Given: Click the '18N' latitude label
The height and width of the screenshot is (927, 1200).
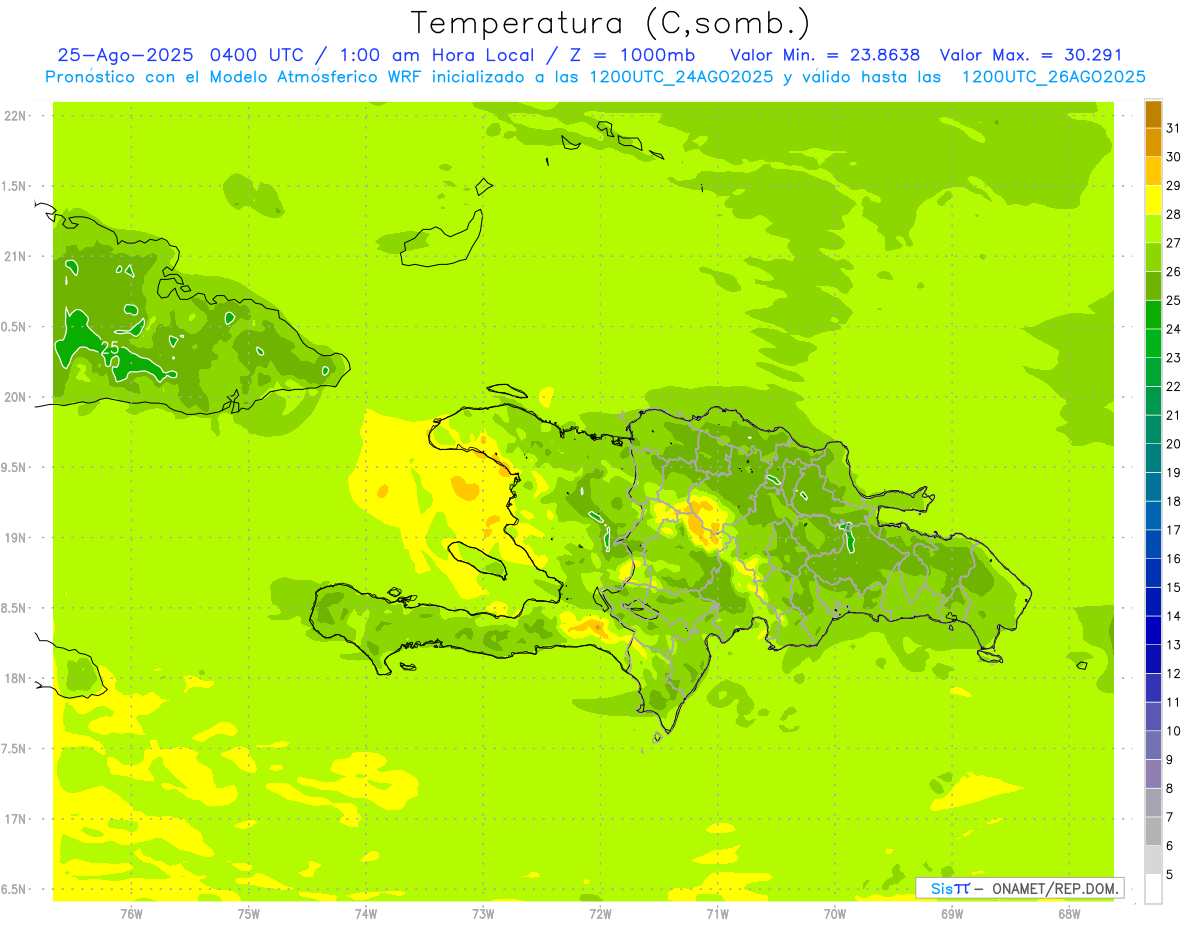Looking at the screenshot, I should [x=15, y=679].
